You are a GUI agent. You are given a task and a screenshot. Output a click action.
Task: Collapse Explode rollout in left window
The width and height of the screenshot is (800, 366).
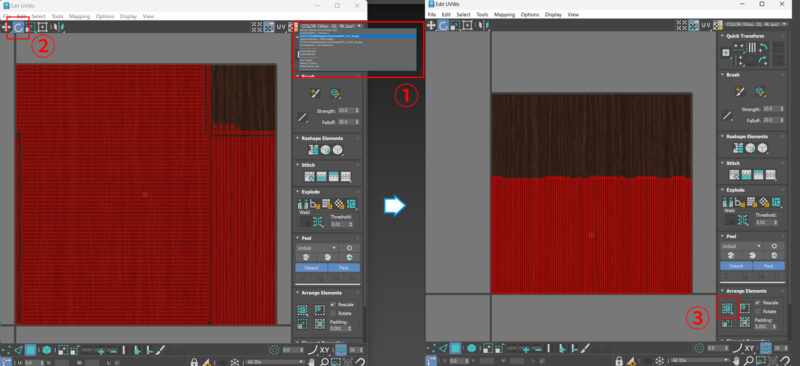(297, 192)
